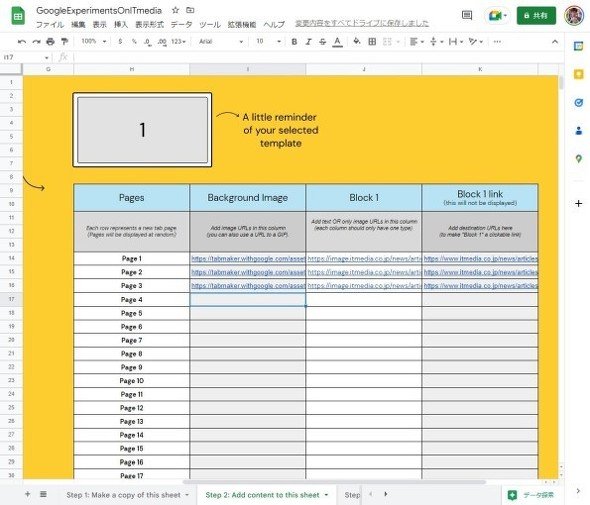
Task: Click the Print icon
Action: (50, 42)
